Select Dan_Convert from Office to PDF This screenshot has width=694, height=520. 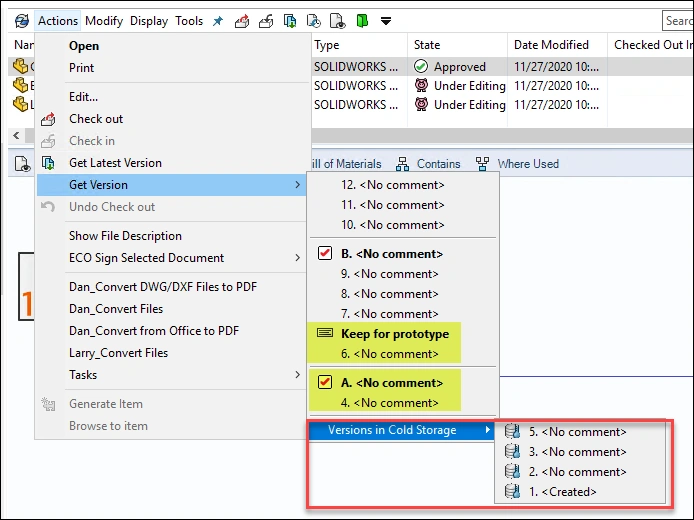click(x=154, y=331)
